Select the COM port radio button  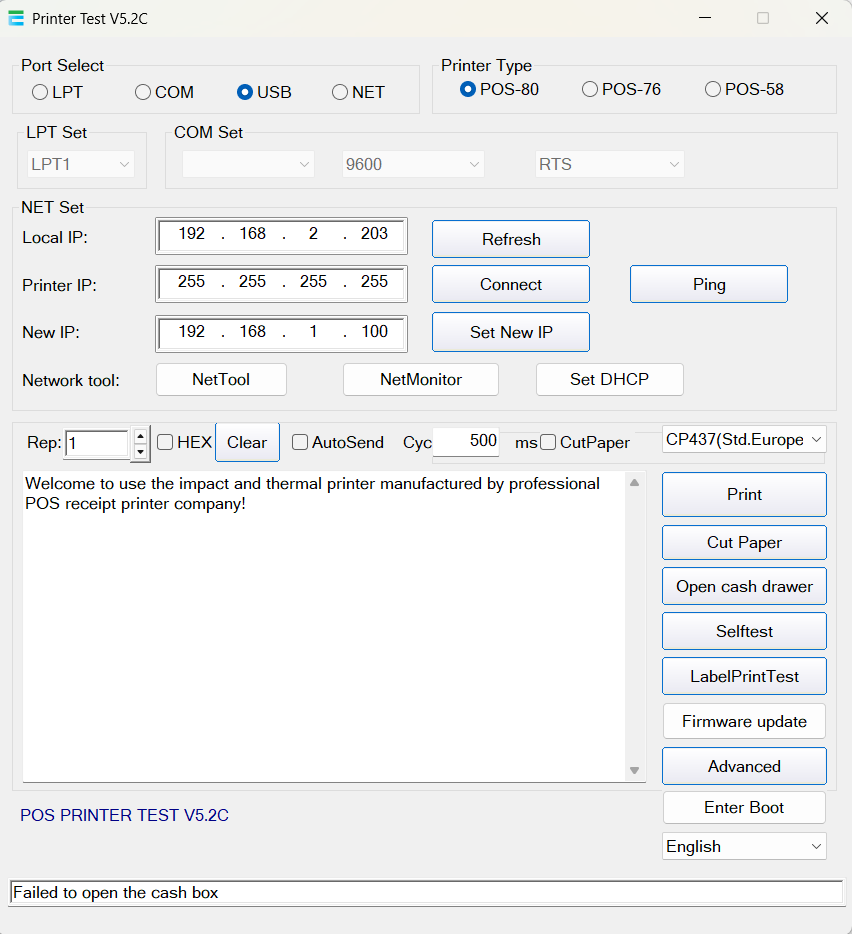143,92
